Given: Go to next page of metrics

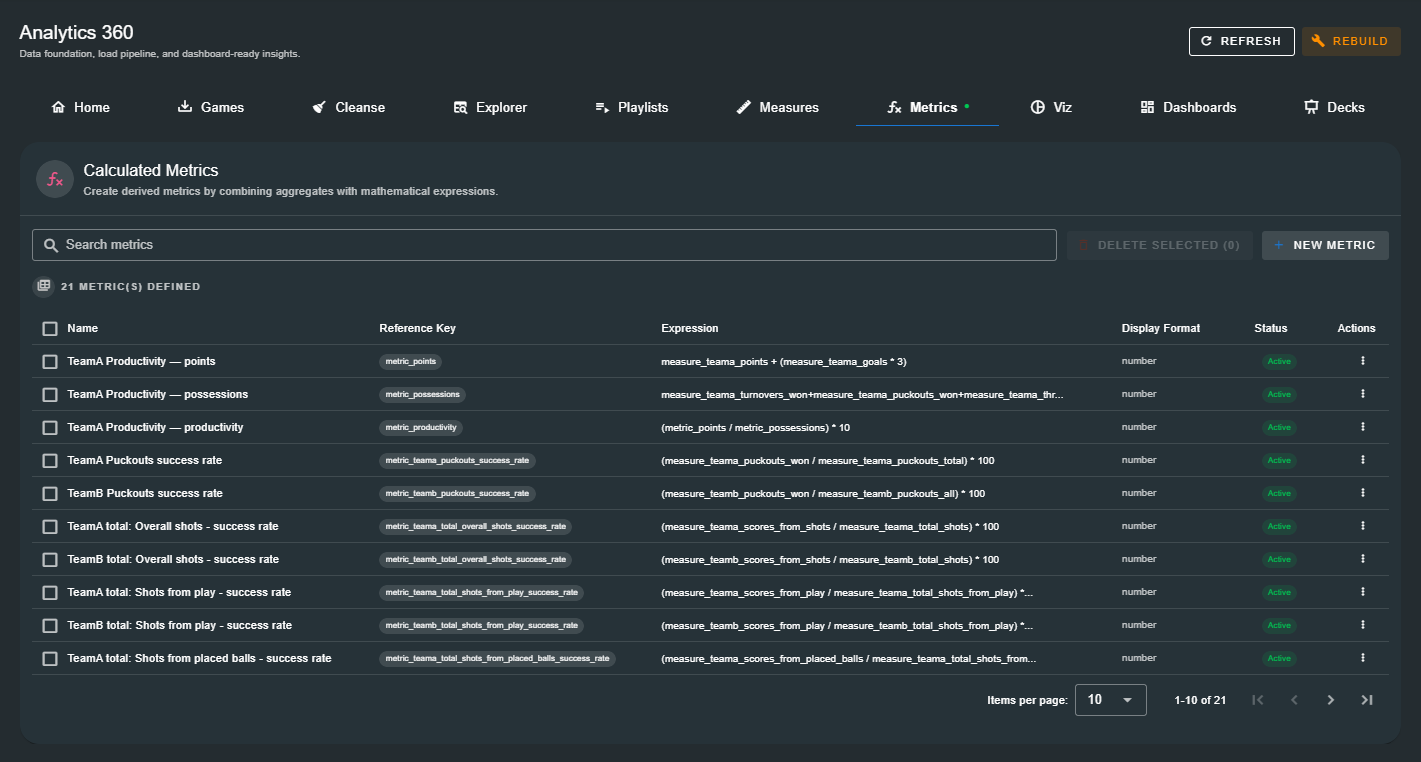Looking at the screenshot, I should 1330,700.
